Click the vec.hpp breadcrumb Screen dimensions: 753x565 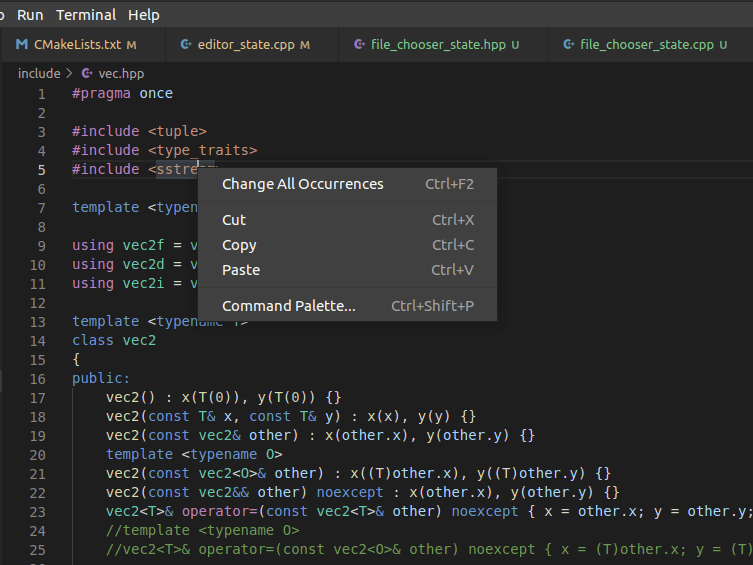coord(121,73)
